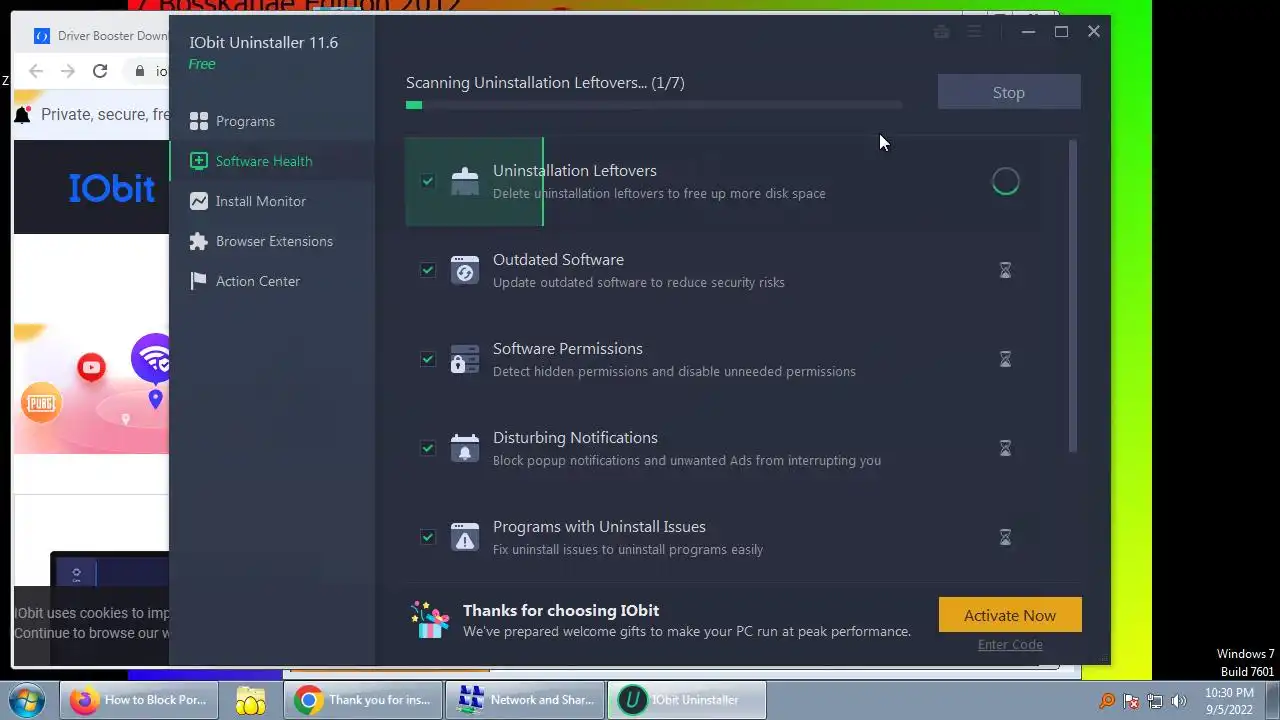This screenshot has height=720, width=1280.
Task: Uncheck the Outdated Software checkbox
Action: point(428,270)
